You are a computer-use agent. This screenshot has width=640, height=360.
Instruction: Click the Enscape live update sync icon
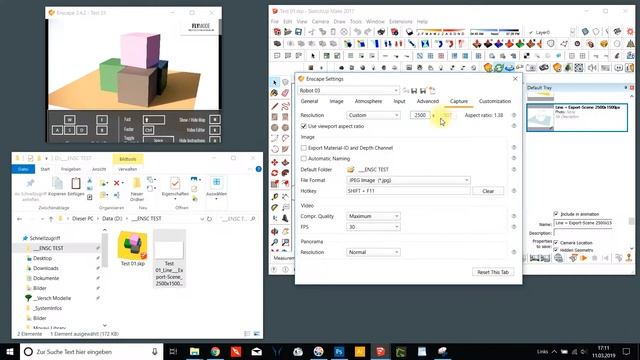[499, 68]
